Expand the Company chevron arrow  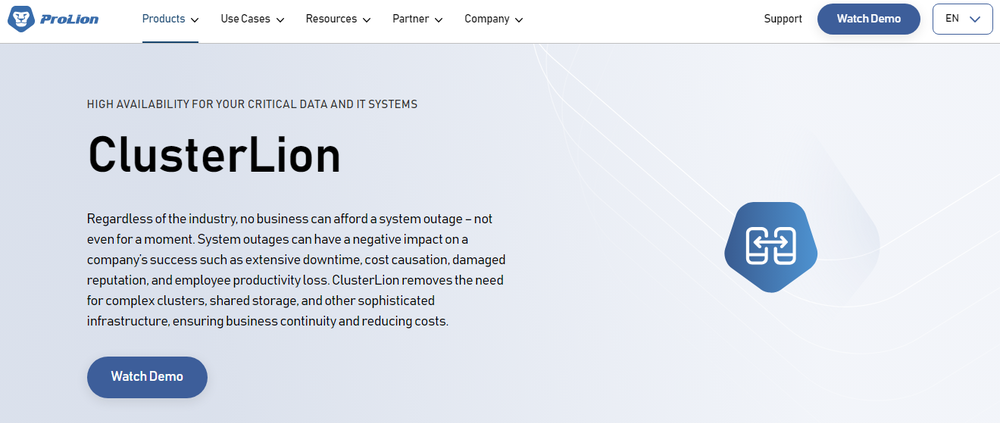519,20
